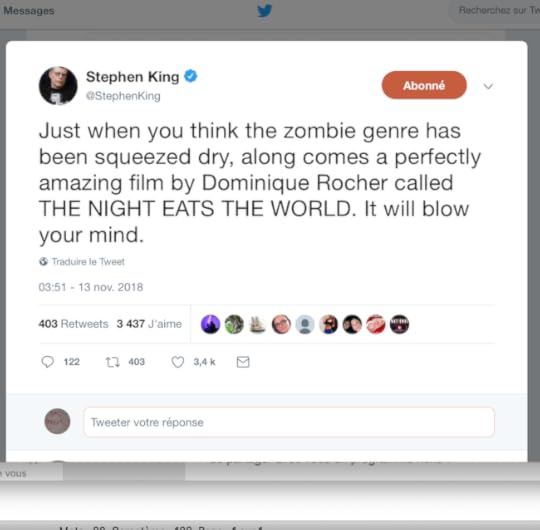The width and height of the screenshot is (540, 530).
Task: Open the @StephenKing handle link
Action: click(123, 96)
